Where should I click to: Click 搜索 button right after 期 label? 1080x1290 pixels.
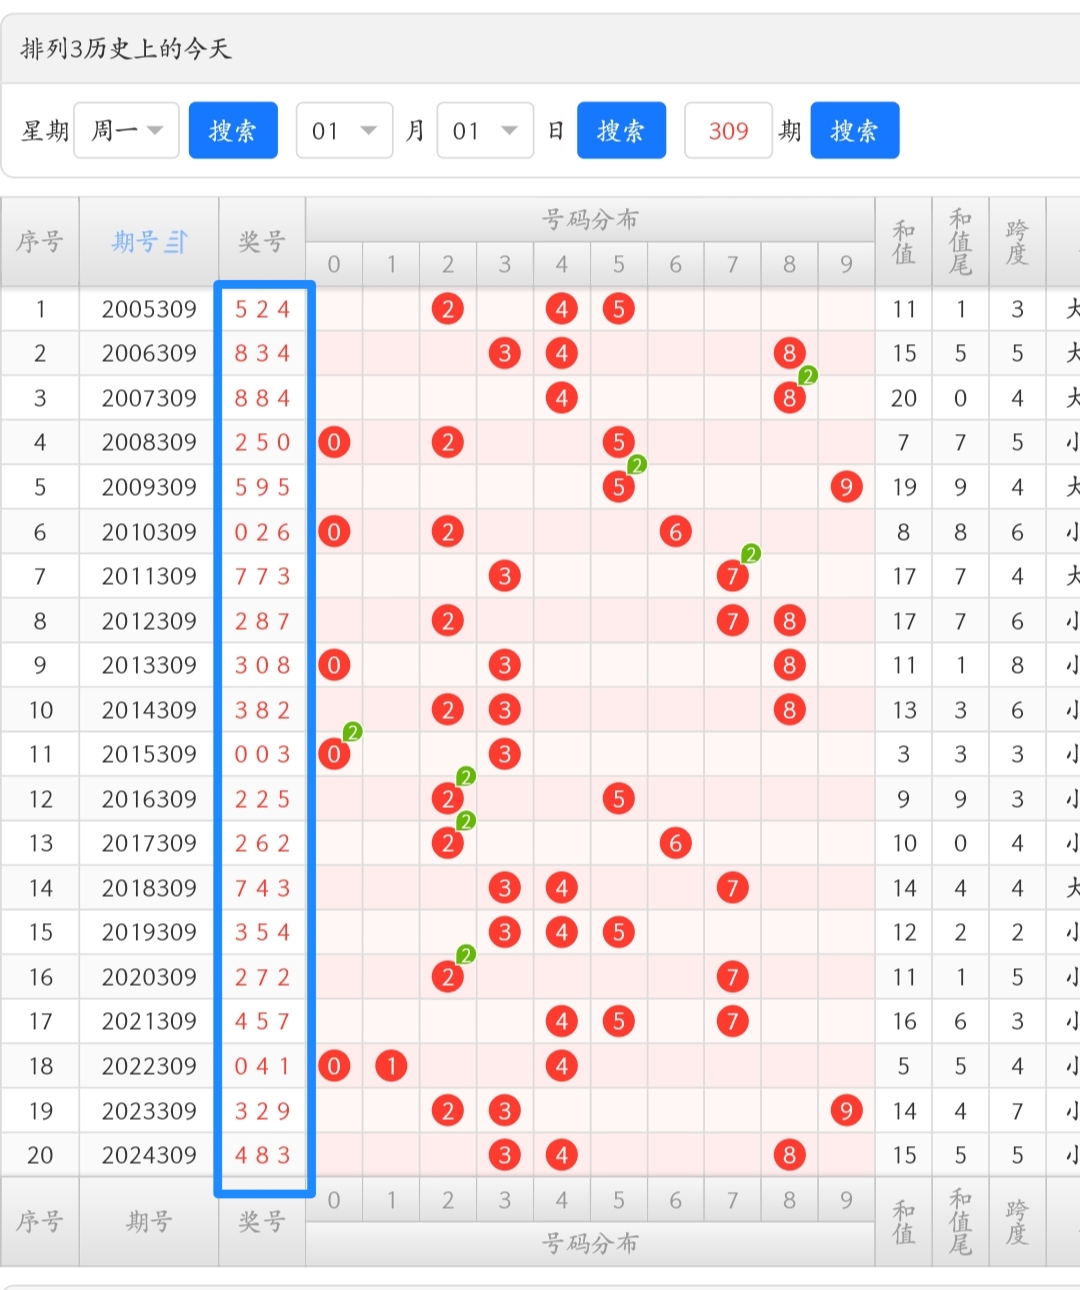click(x=855, y=130)
